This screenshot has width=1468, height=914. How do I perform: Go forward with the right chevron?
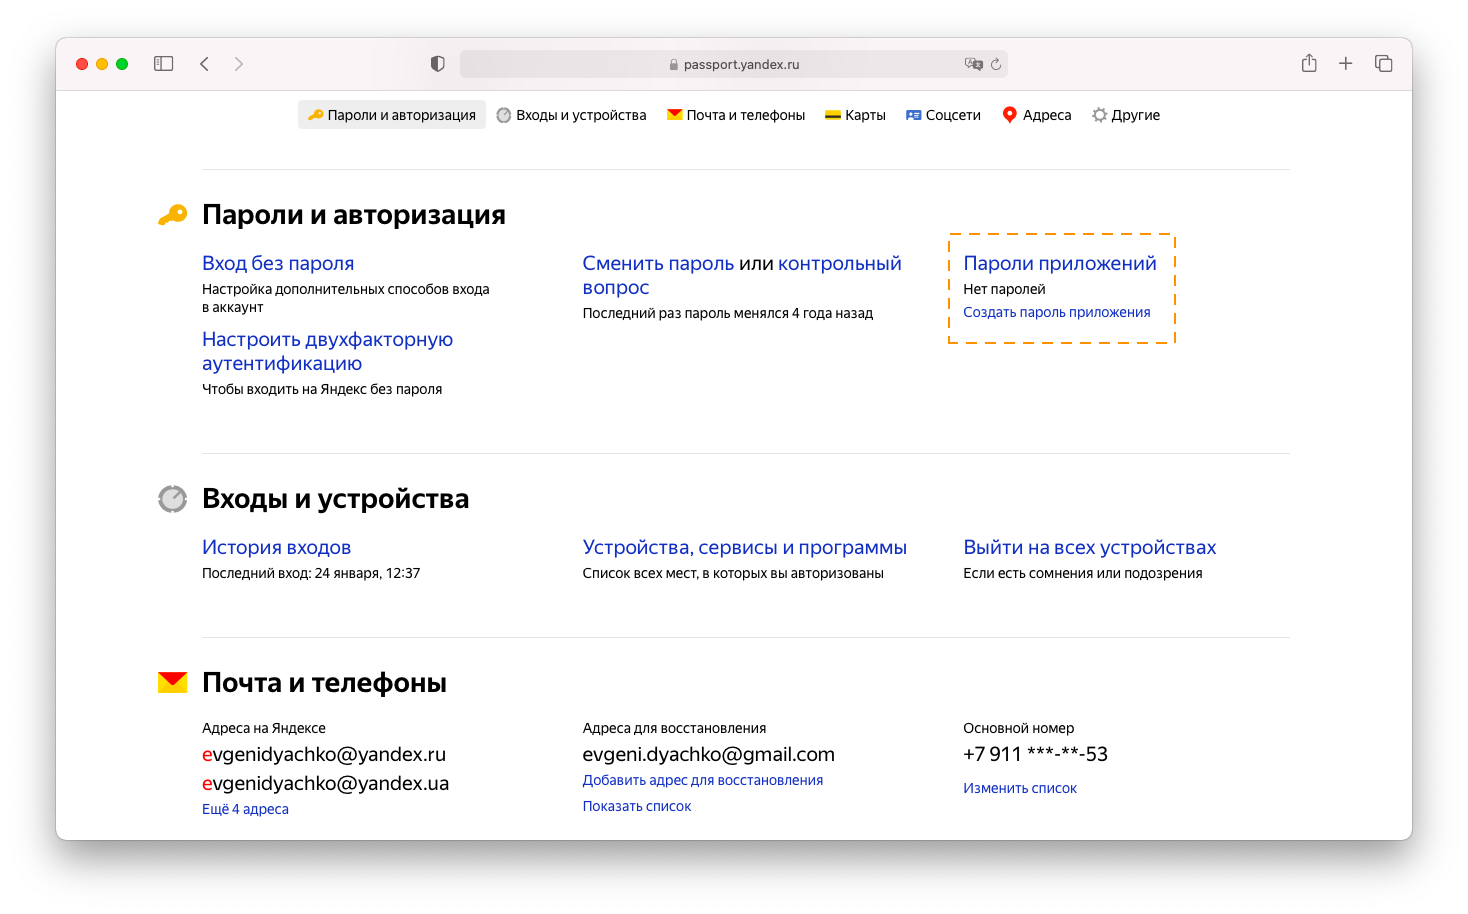pyautogui.click(x=238, y=64)
